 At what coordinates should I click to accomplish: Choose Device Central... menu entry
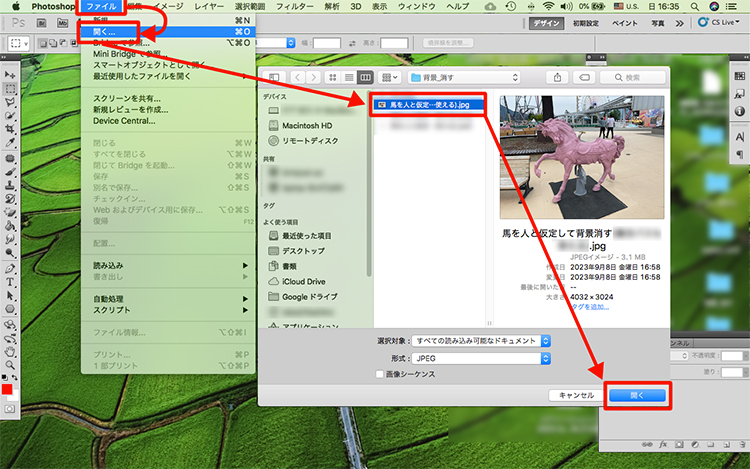tap(124, 121)
